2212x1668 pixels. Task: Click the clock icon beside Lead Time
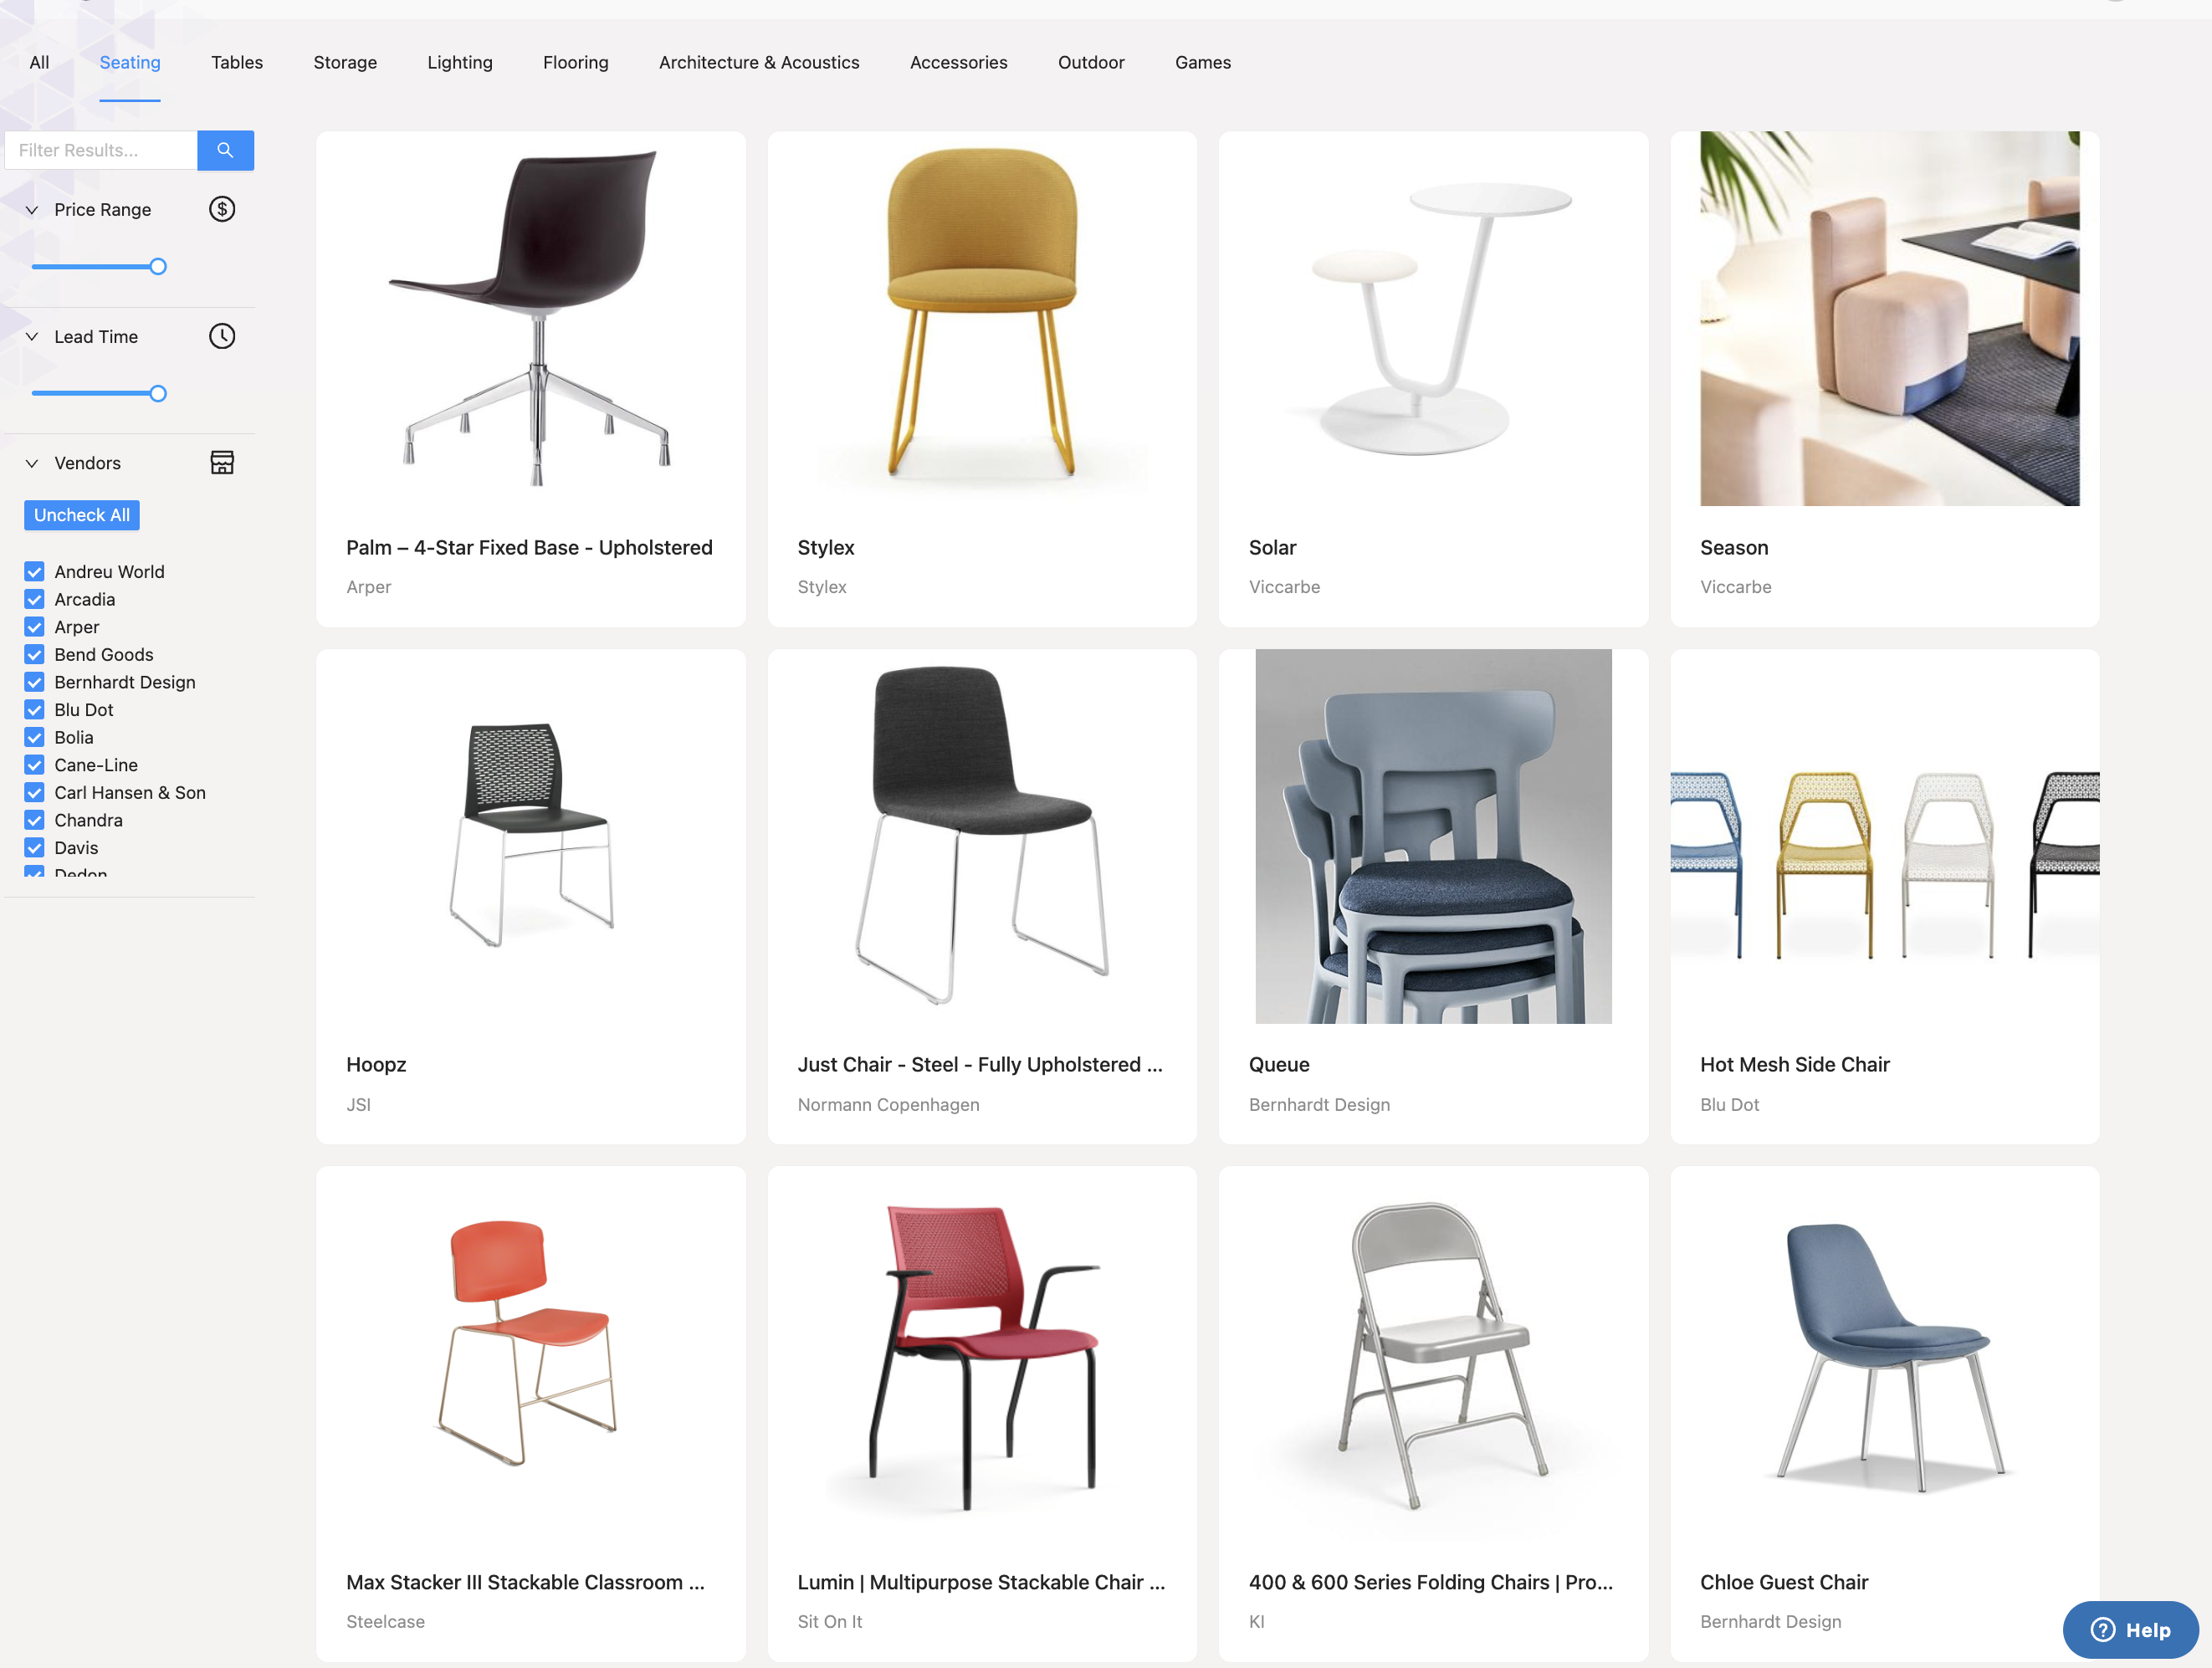point(222,336)
